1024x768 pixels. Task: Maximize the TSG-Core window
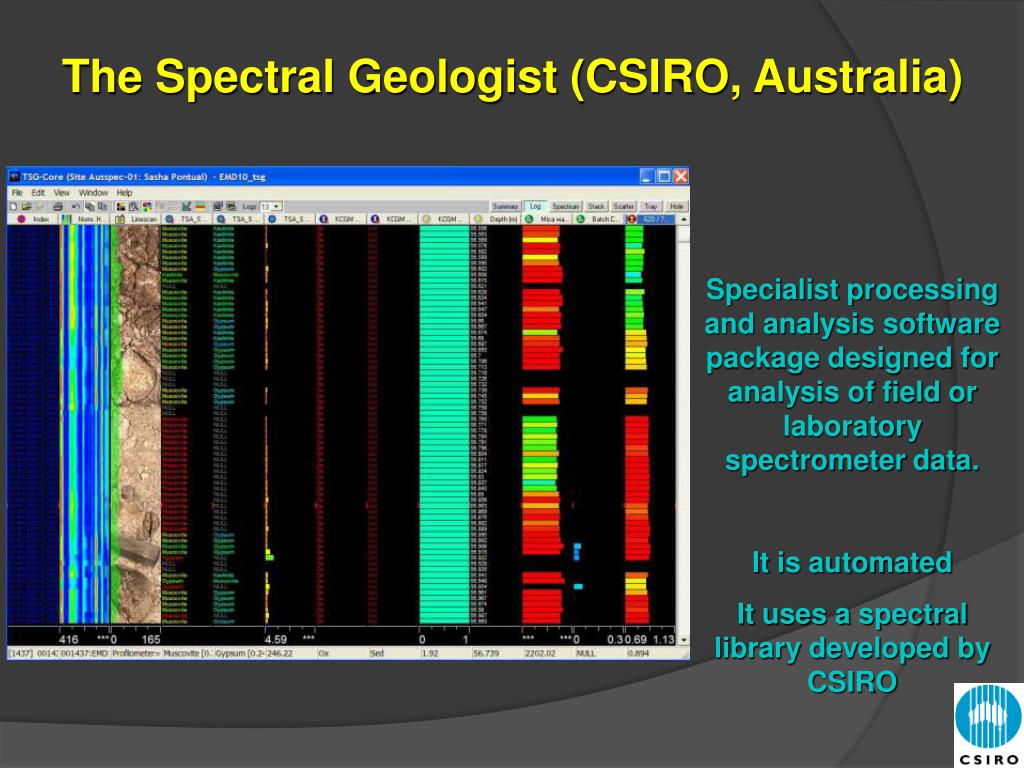click(664, 176)
